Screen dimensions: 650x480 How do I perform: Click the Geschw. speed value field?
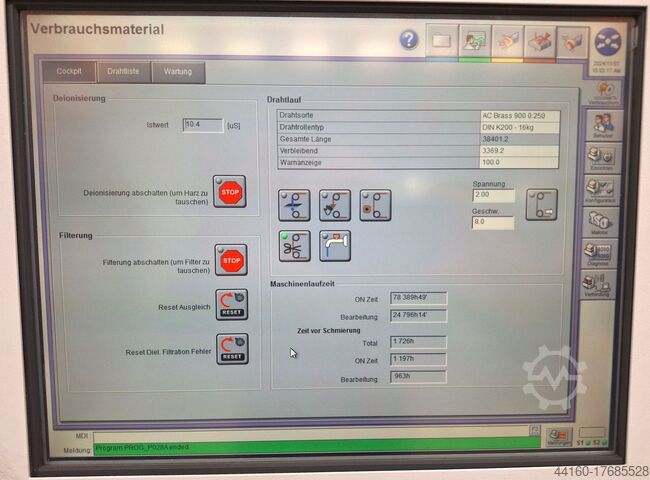pyautogui.click(x=493, y=223)
